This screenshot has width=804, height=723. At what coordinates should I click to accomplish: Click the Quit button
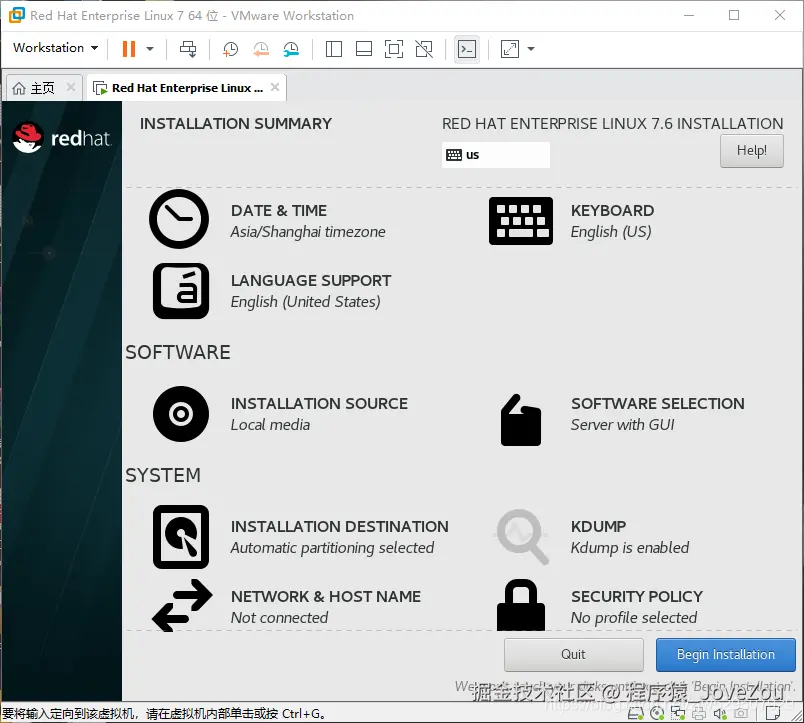tap(573, 655)
